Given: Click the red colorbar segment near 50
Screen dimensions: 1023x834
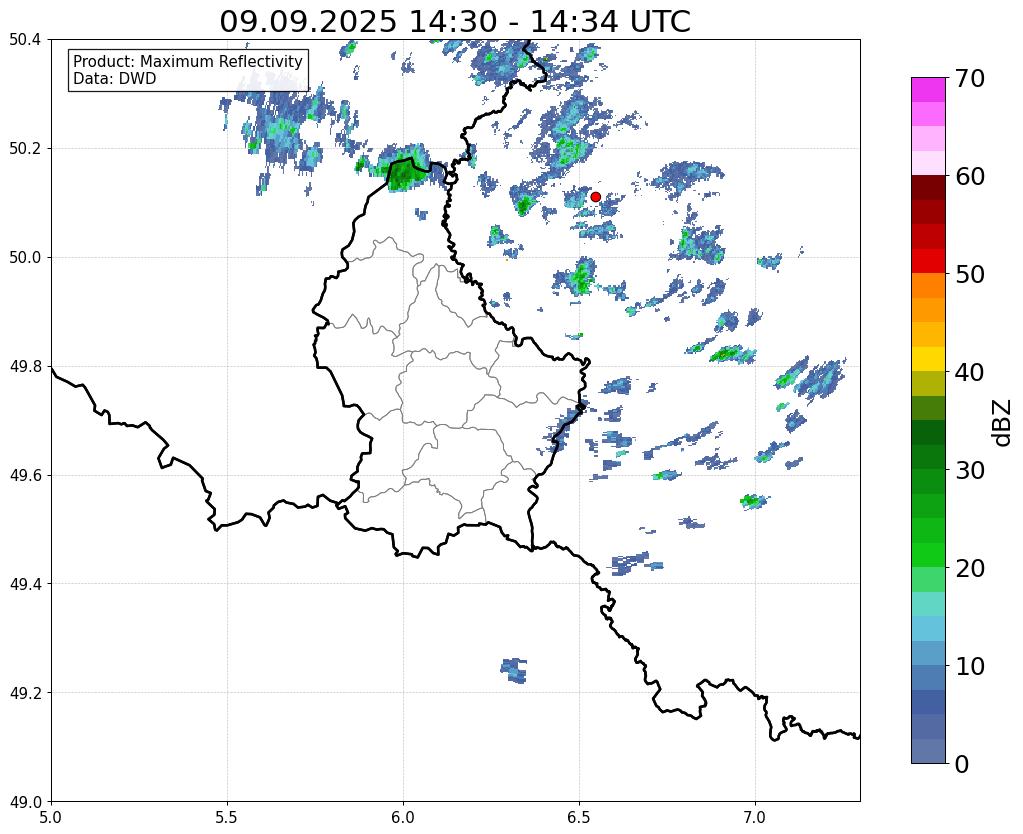Looking at the screenshot, I should (928, 261).
